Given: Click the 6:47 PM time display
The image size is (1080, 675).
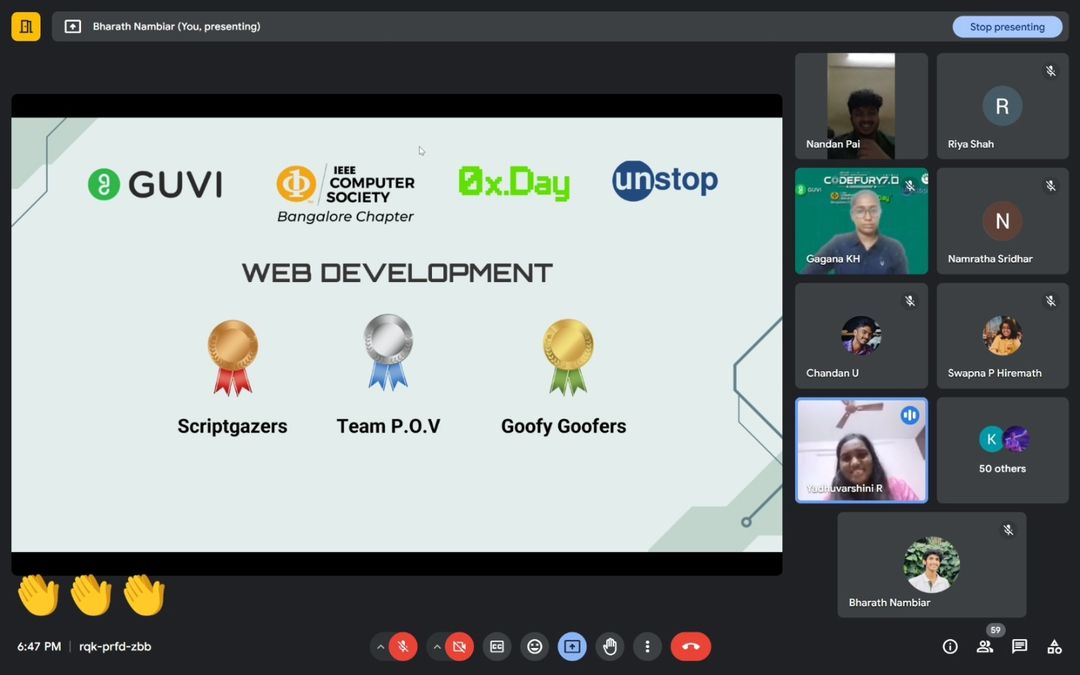Looking at the screenshot, I should [39, 646].
